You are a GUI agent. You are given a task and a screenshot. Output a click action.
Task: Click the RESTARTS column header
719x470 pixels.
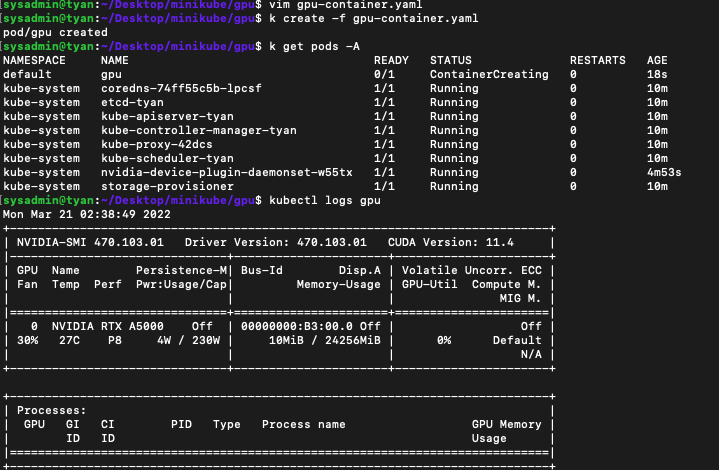point(597,61)
